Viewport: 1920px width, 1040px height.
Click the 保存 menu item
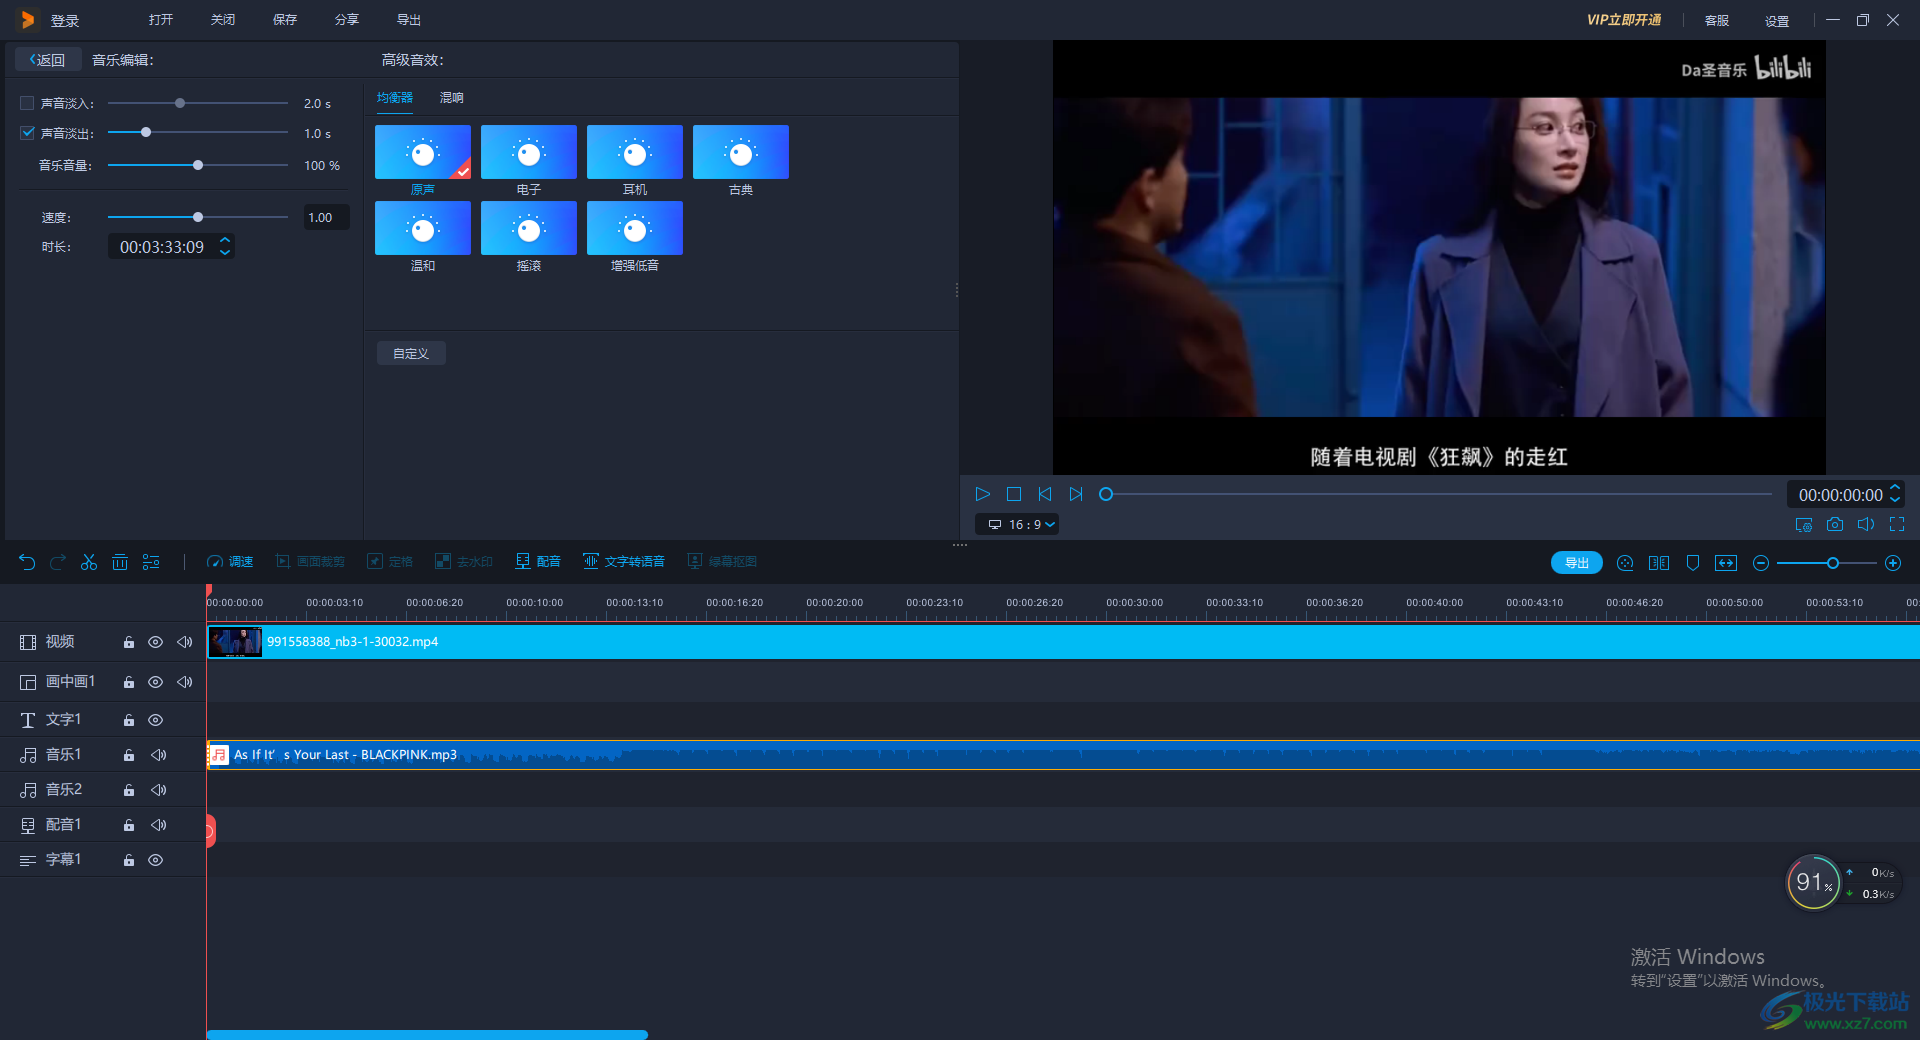point(285,20)
